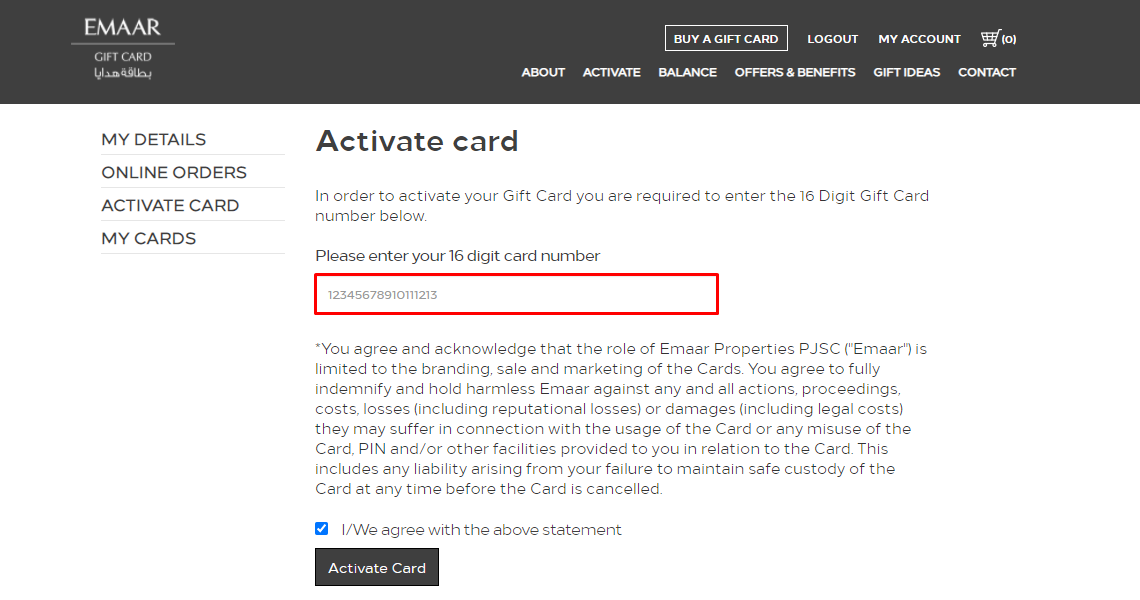
Task: Navigate to the ACTIVATE section
Action: pos(611,72)
